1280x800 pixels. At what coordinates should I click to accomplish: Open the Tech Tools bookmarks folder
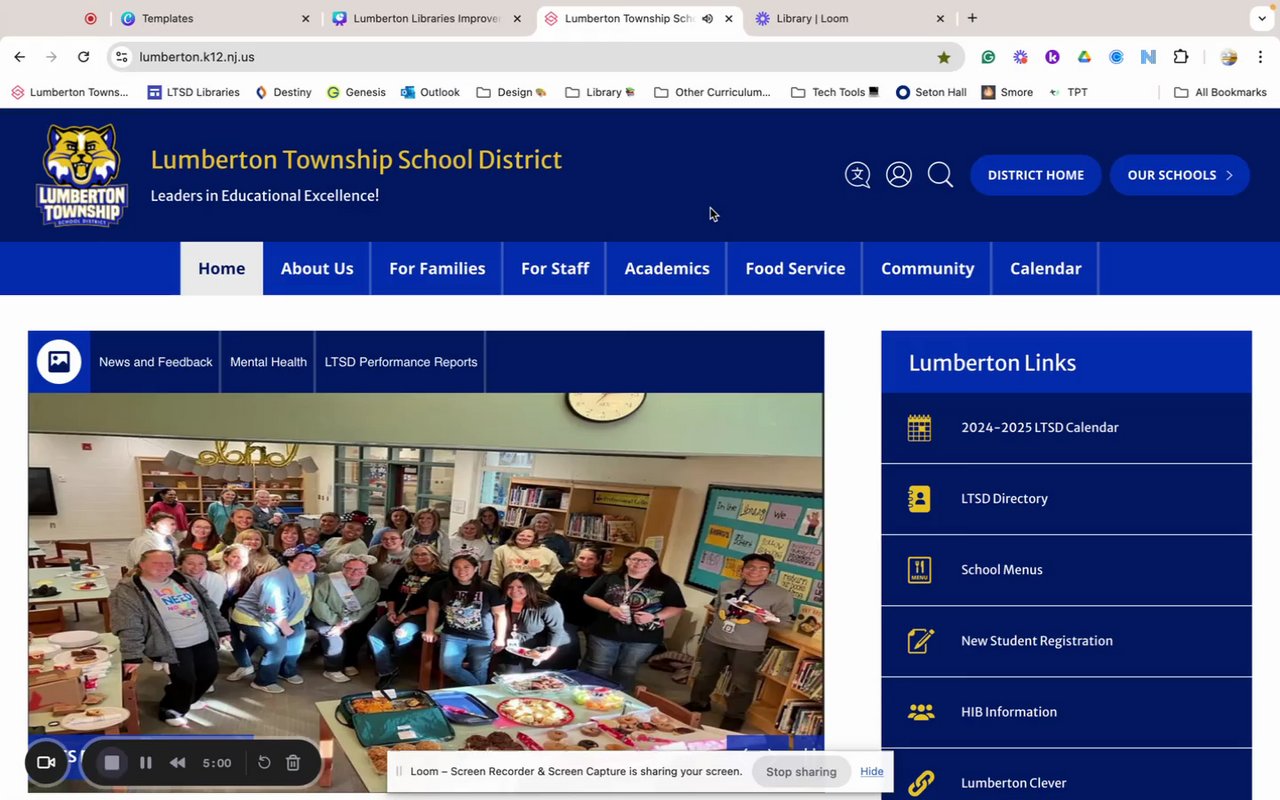835,92
